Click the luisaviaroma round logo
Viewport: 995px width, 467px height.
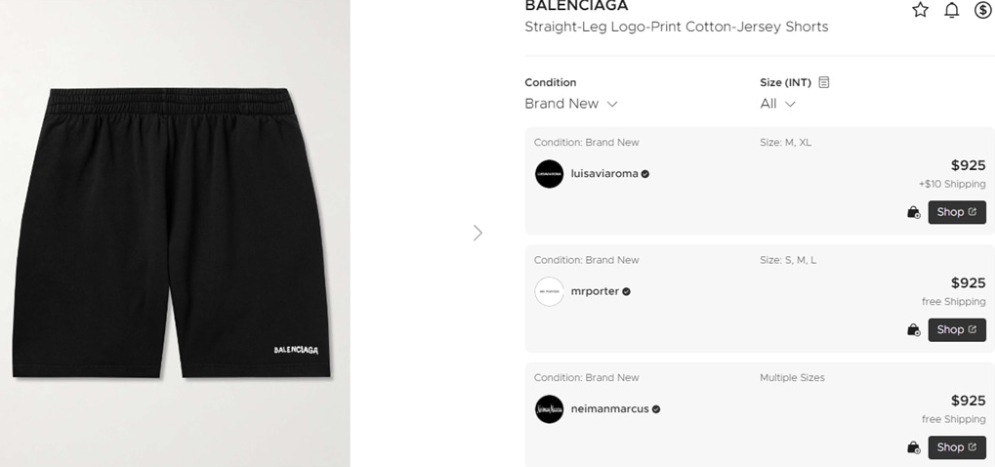(x=549, y=174)
